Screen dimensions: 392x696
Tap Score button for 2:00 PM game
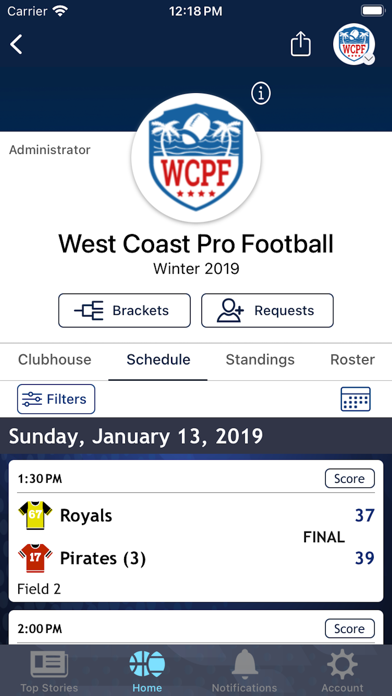(350, 629)
